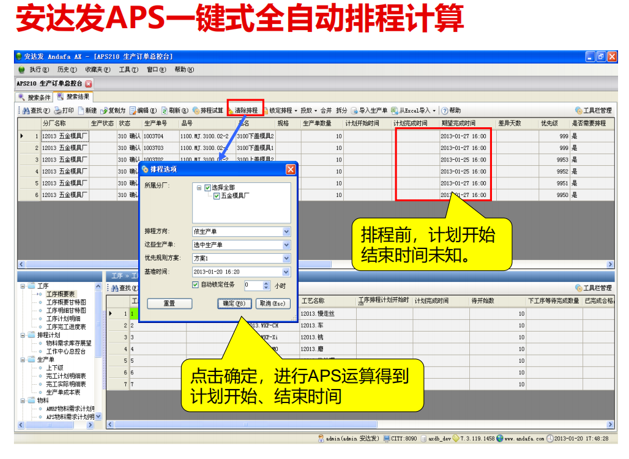The height and width of the screenshot is (459, 629).
Task: Click the 重置 reset button
Action: 170,303
